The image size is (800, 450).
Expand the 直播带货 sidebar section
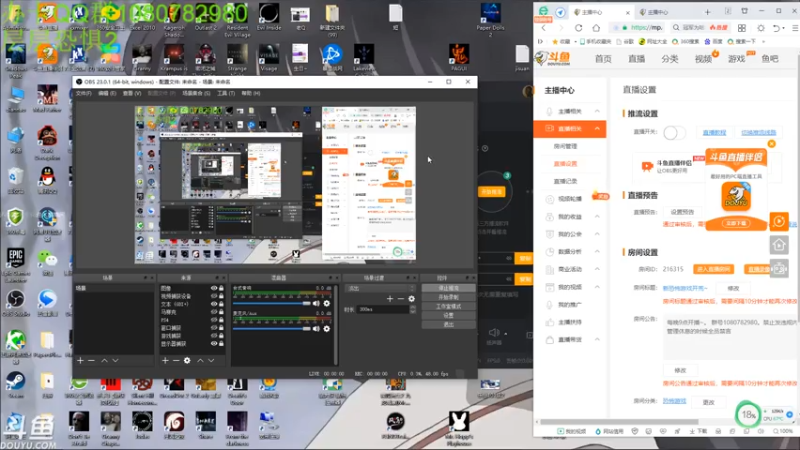[x=597, y=340]
